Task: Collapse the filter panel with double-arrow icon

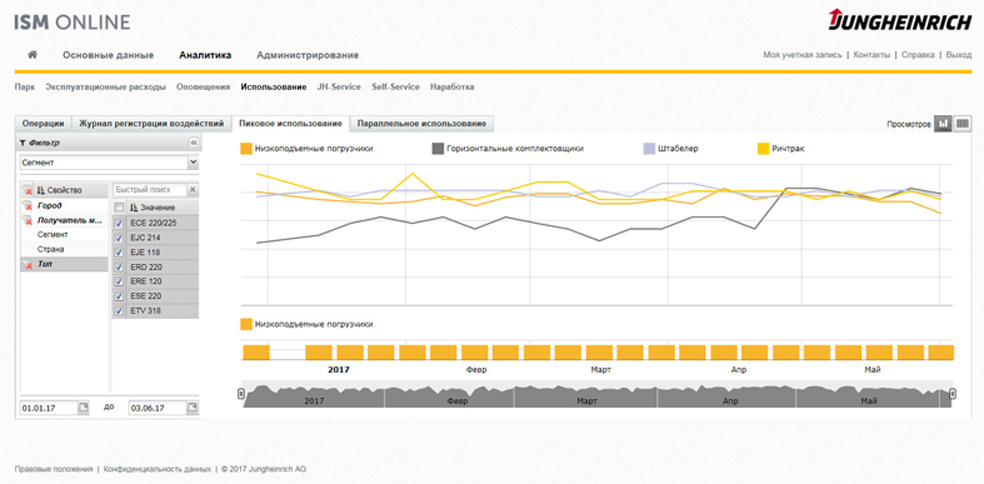Action: point(194,143)
